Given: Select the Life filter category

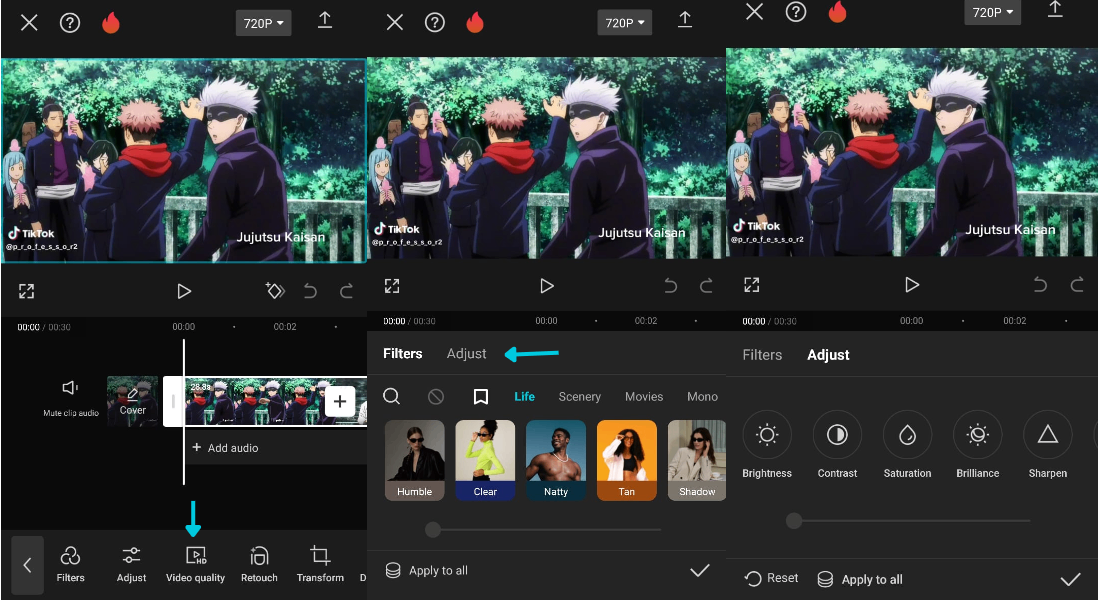Looking at the screenshot, I should coord(524,396).
